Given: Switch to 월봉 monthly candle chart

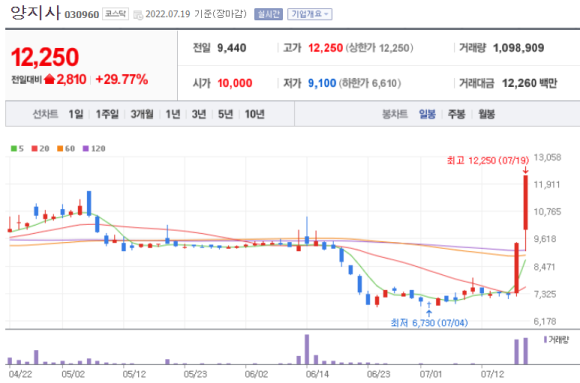Looking at the screenshot, I should 486,114.
